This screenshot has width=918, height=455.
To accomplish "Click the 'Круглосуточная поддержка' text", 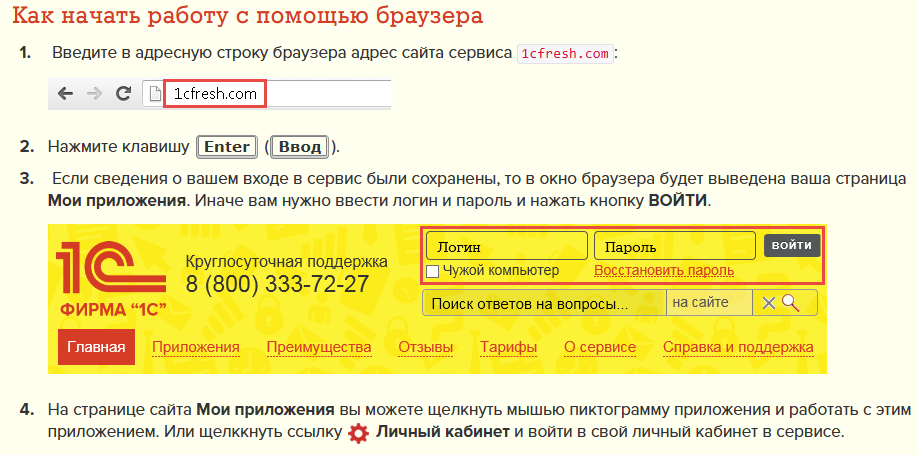I will (286, 261).
